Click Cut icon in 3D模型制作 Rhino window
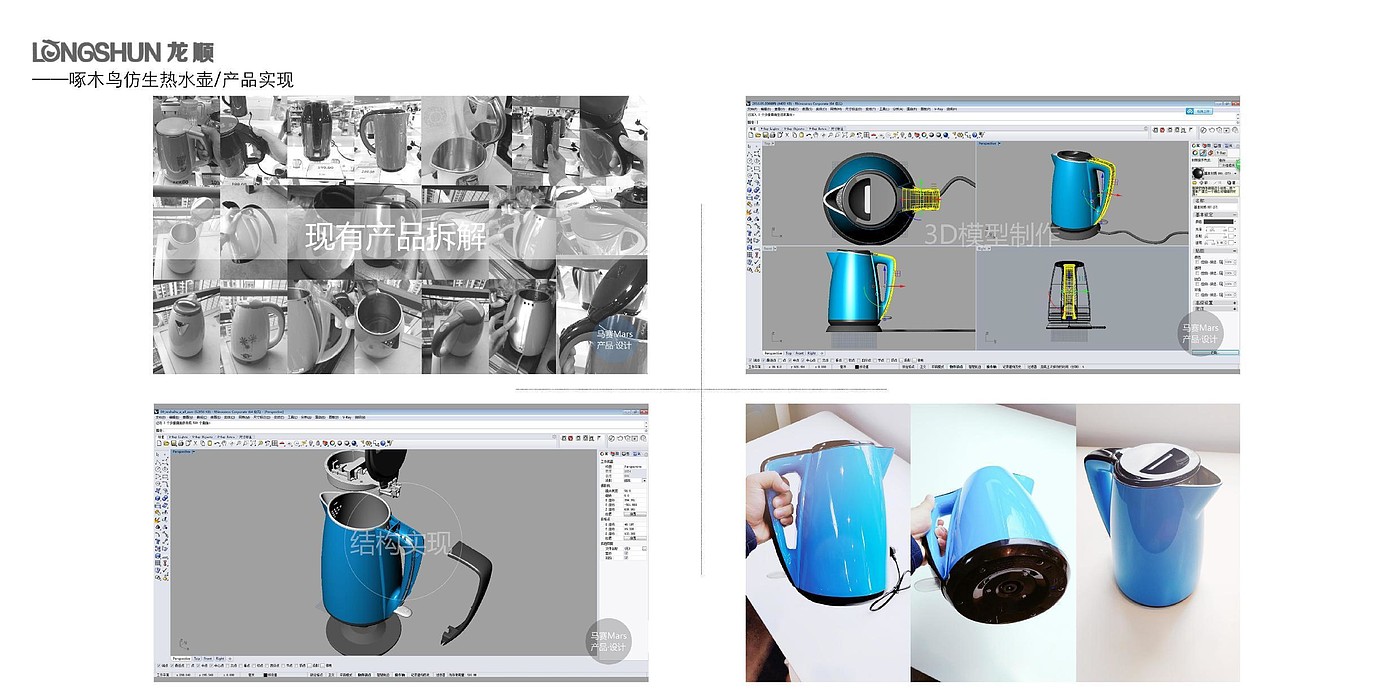Image resolution: width=1400 pixels, height=700 pixels. click(787, 135)
